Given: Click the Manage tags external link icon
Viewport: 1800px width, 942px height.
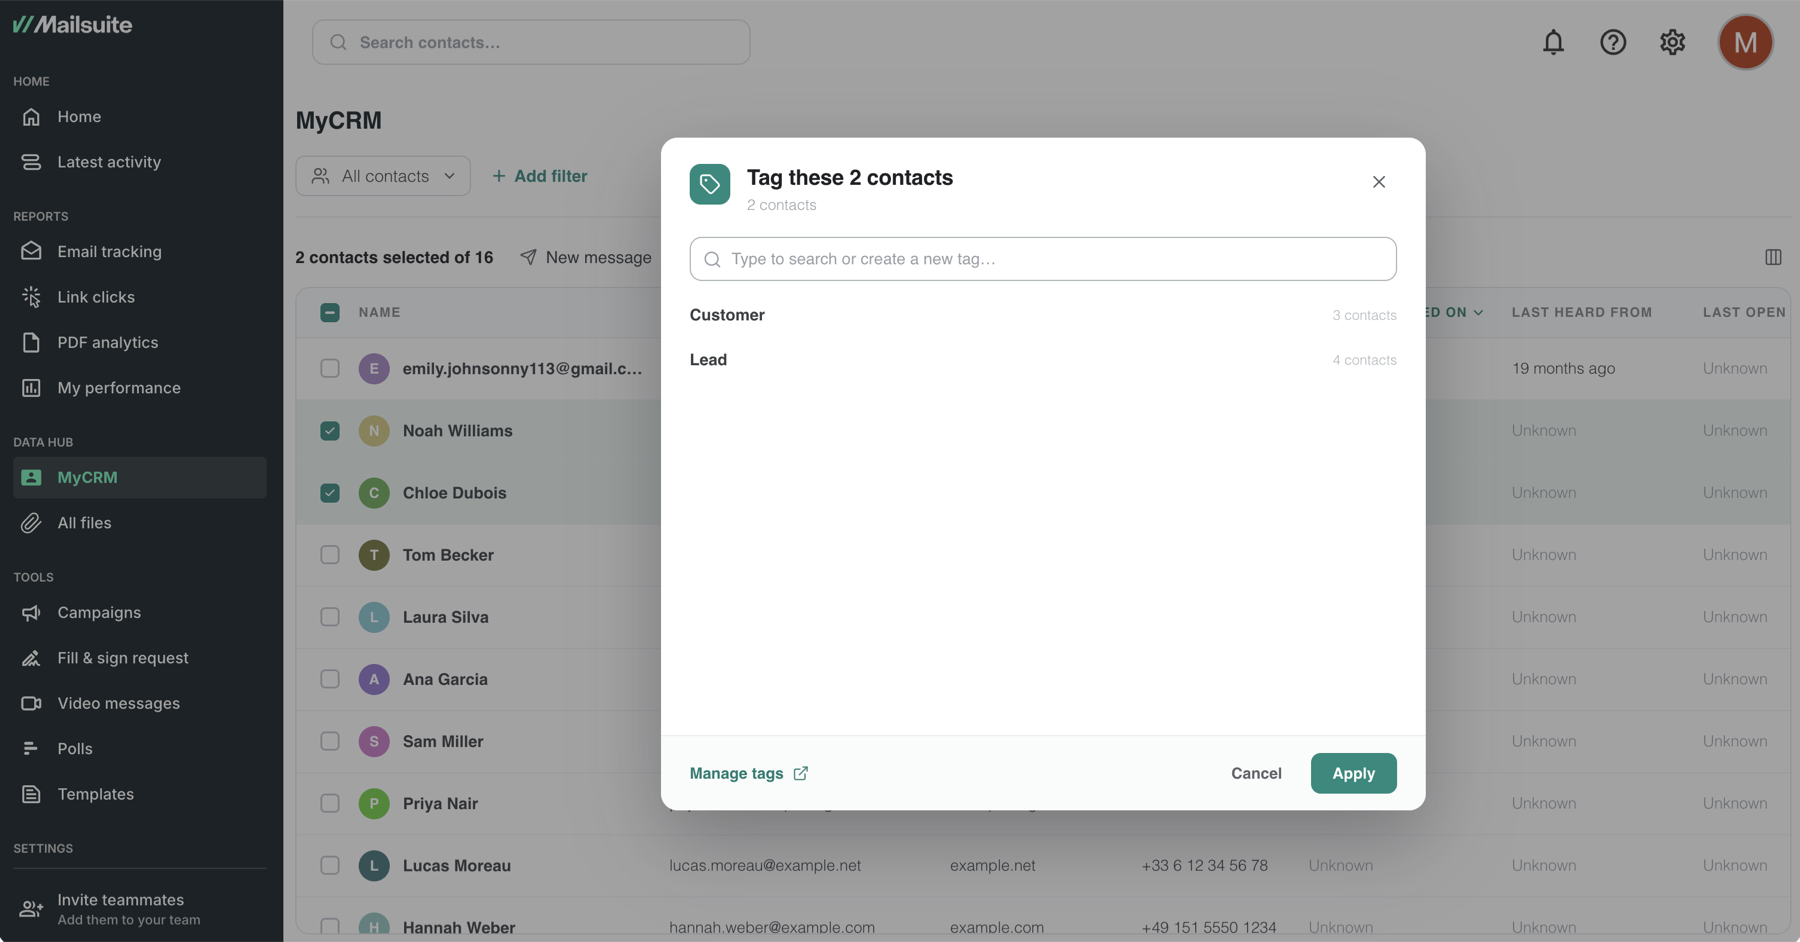Looking at the screenshot, I should (801, 773).
